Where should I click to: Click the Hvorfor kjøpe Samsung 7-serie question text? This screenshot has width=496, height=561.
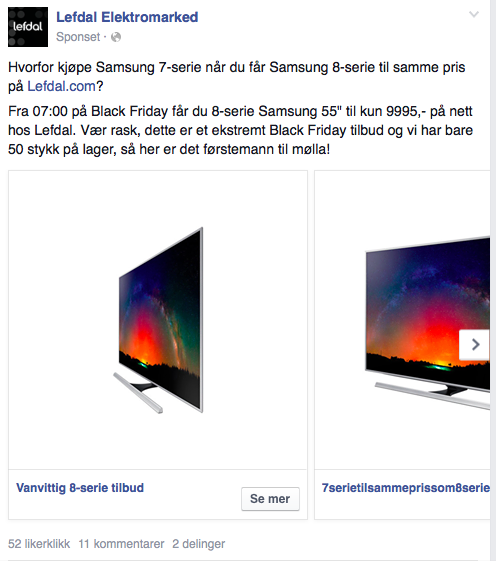click(x=237, y=77)
